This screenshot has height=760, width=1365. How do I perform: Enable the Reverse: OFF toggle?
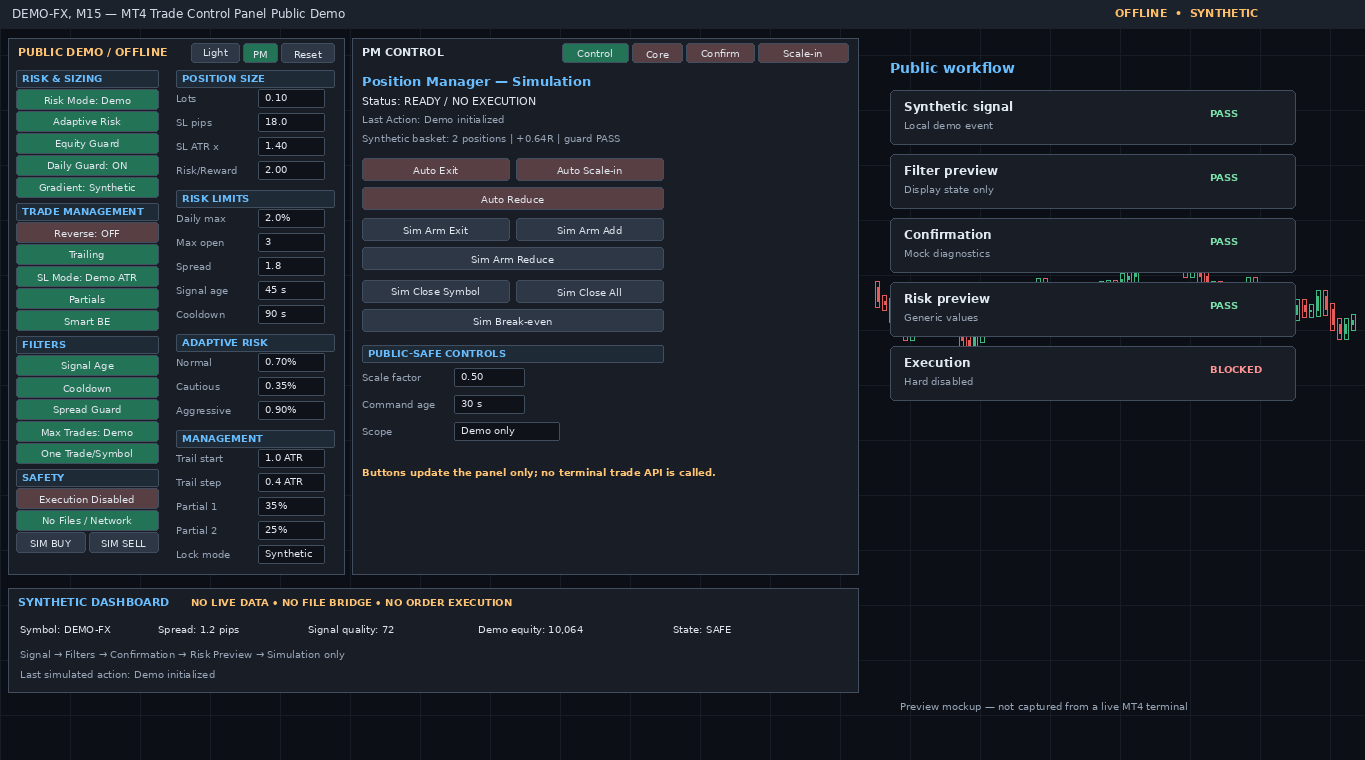[88, 233]
